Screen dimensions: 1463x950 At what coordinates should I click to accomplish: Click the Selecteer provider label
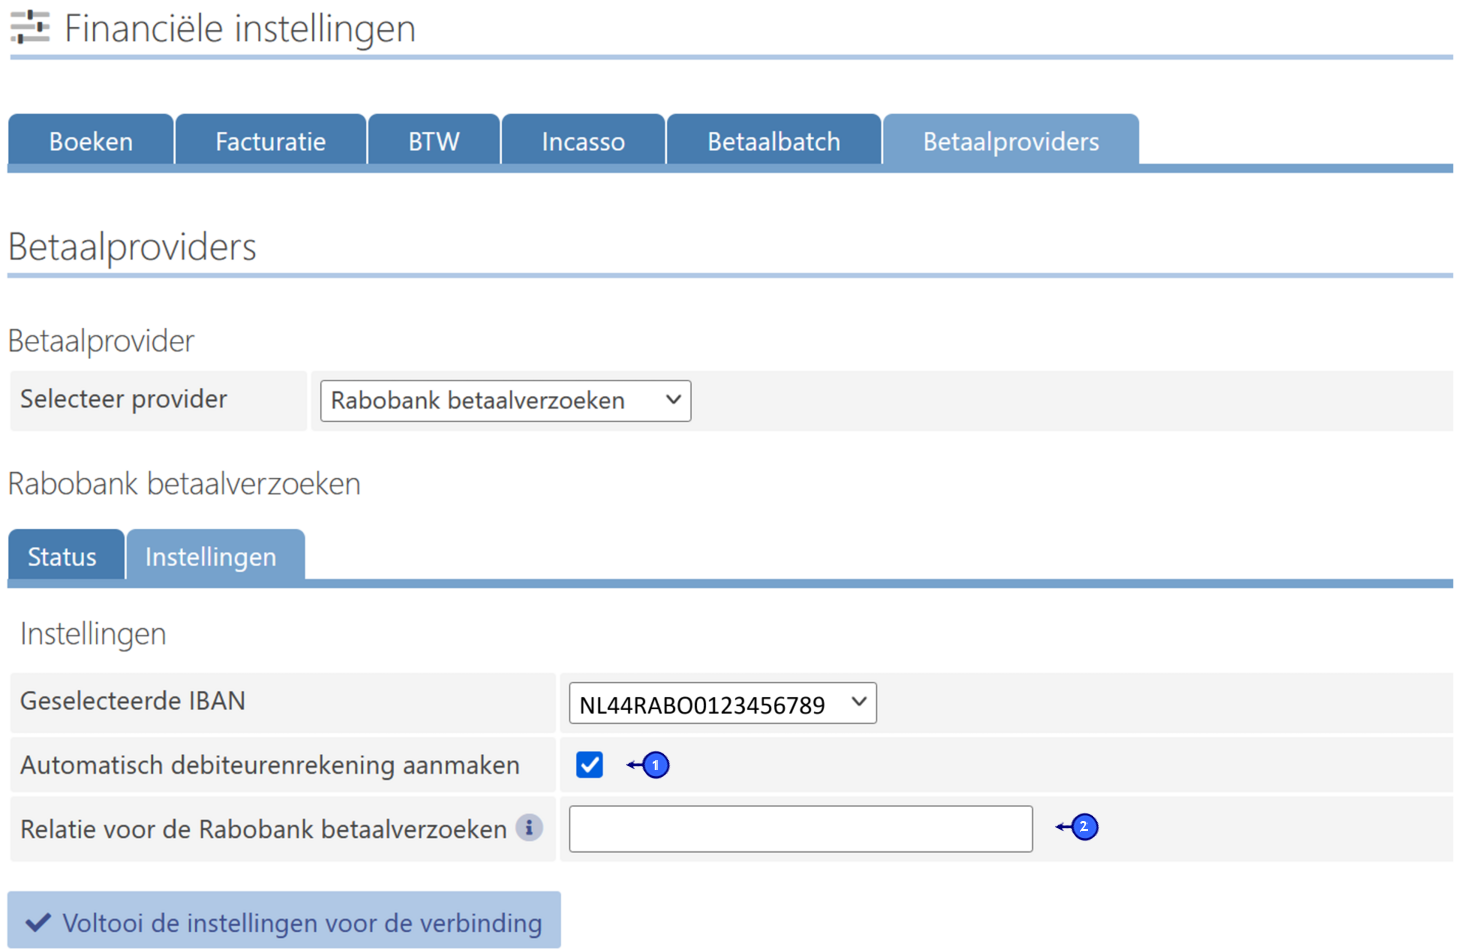[x=124, y=399]
